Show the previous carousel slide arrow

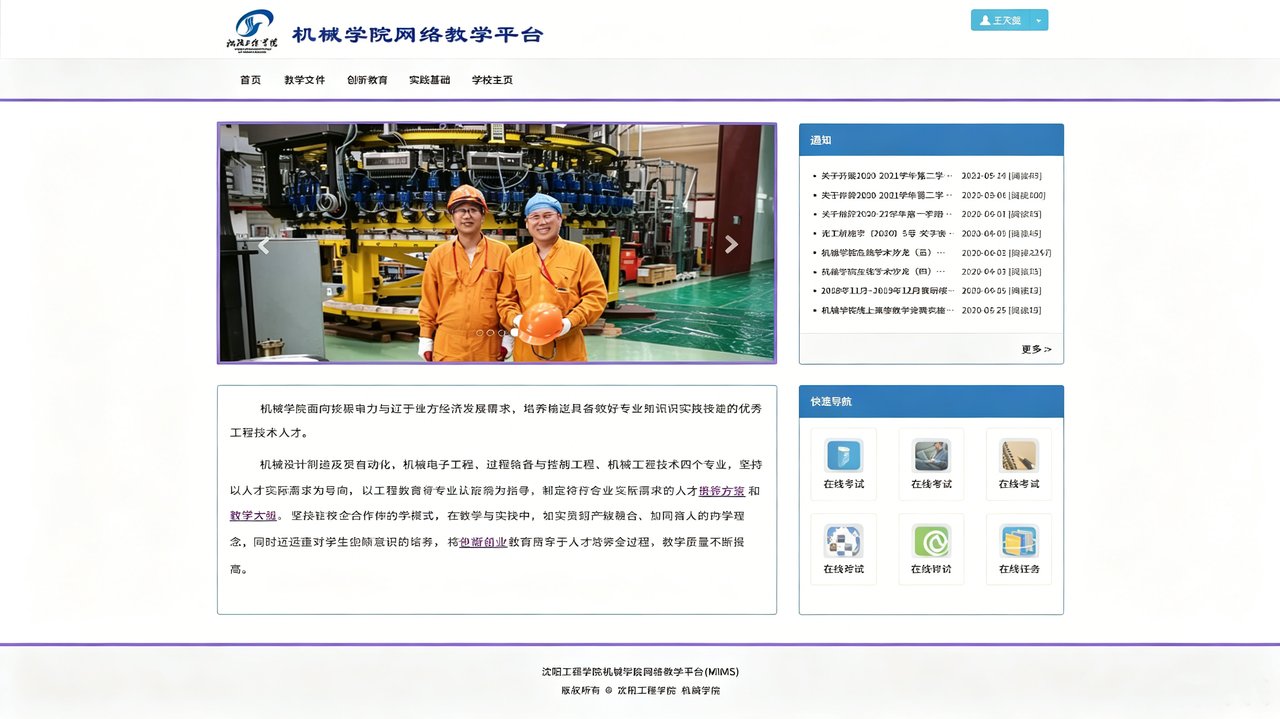264,245
